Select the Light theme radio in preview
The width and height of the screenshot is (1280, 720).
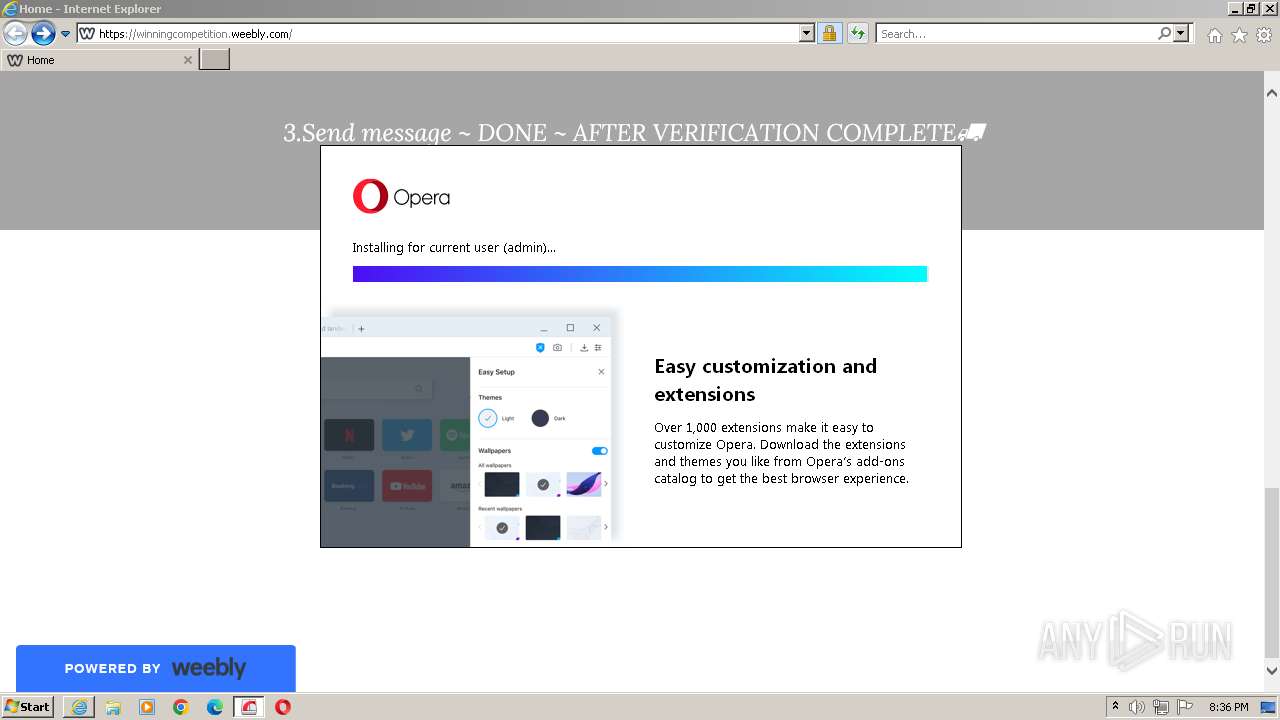488,418
